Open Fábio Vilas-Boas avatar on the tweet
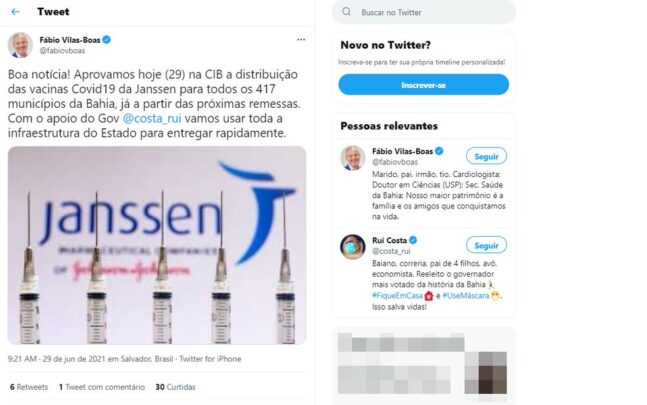Viewport: 647px width, 405px height. tap(20, 45)
